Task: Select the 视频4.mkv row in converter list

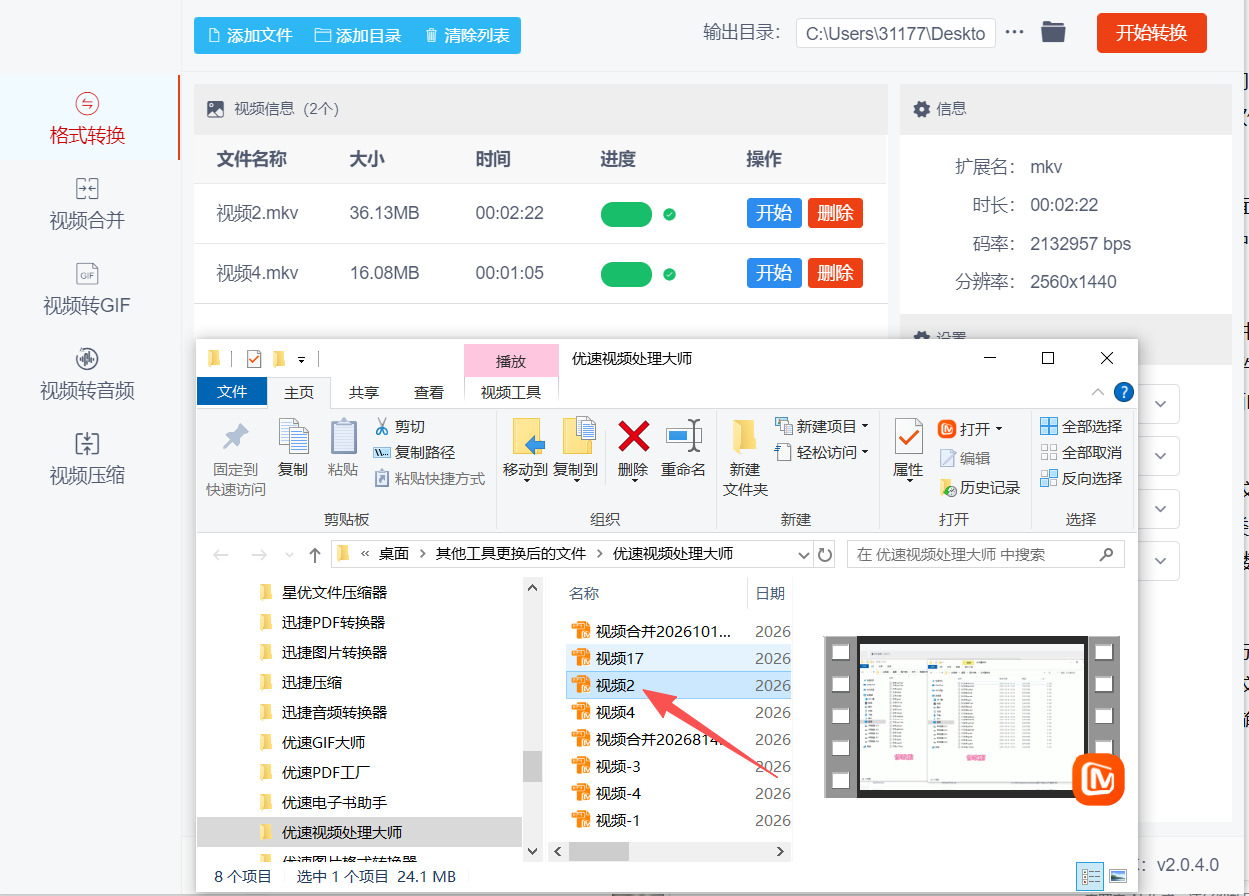Action: pyautogui.click(x=540, y=273)
